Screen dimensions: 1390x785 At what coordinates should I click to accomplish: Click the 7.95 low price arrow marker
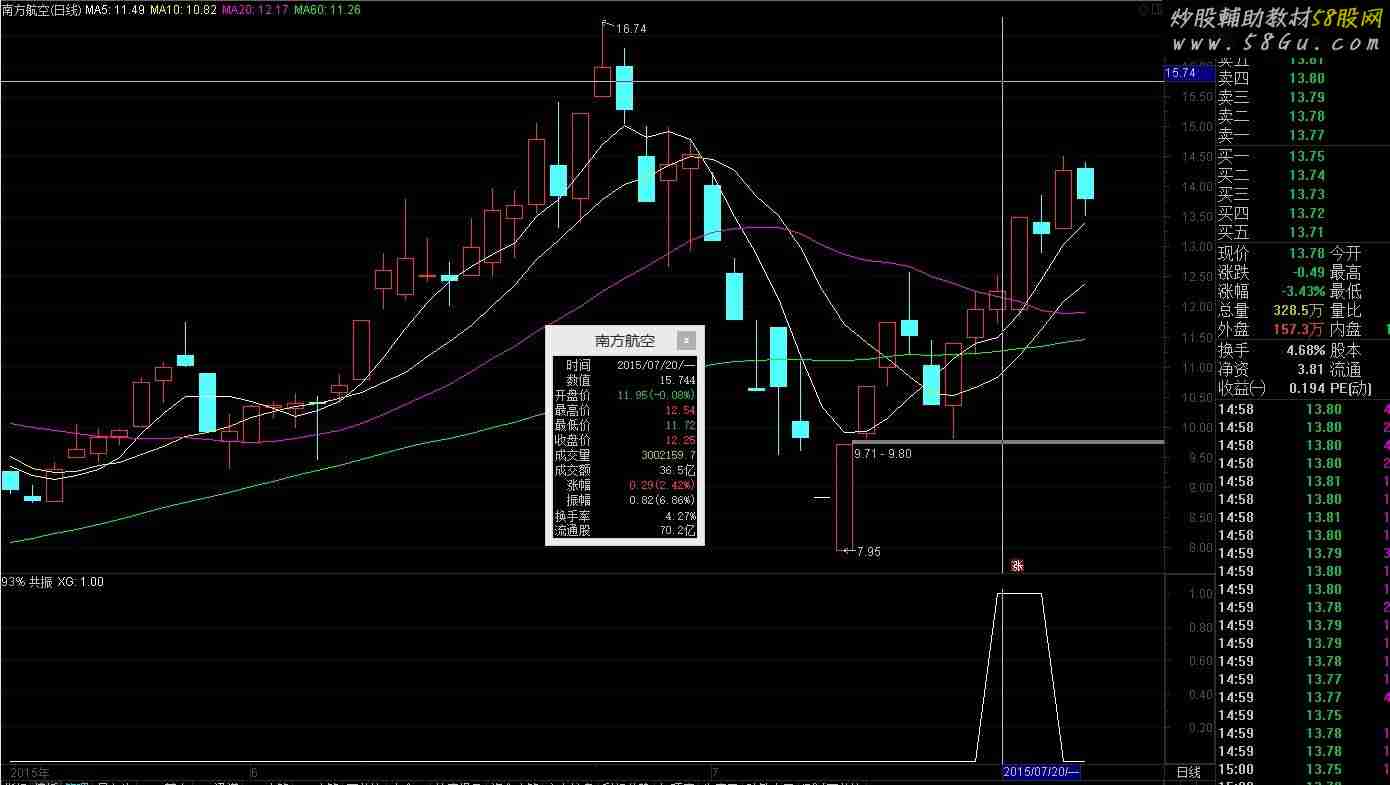[x=863, y=551]
